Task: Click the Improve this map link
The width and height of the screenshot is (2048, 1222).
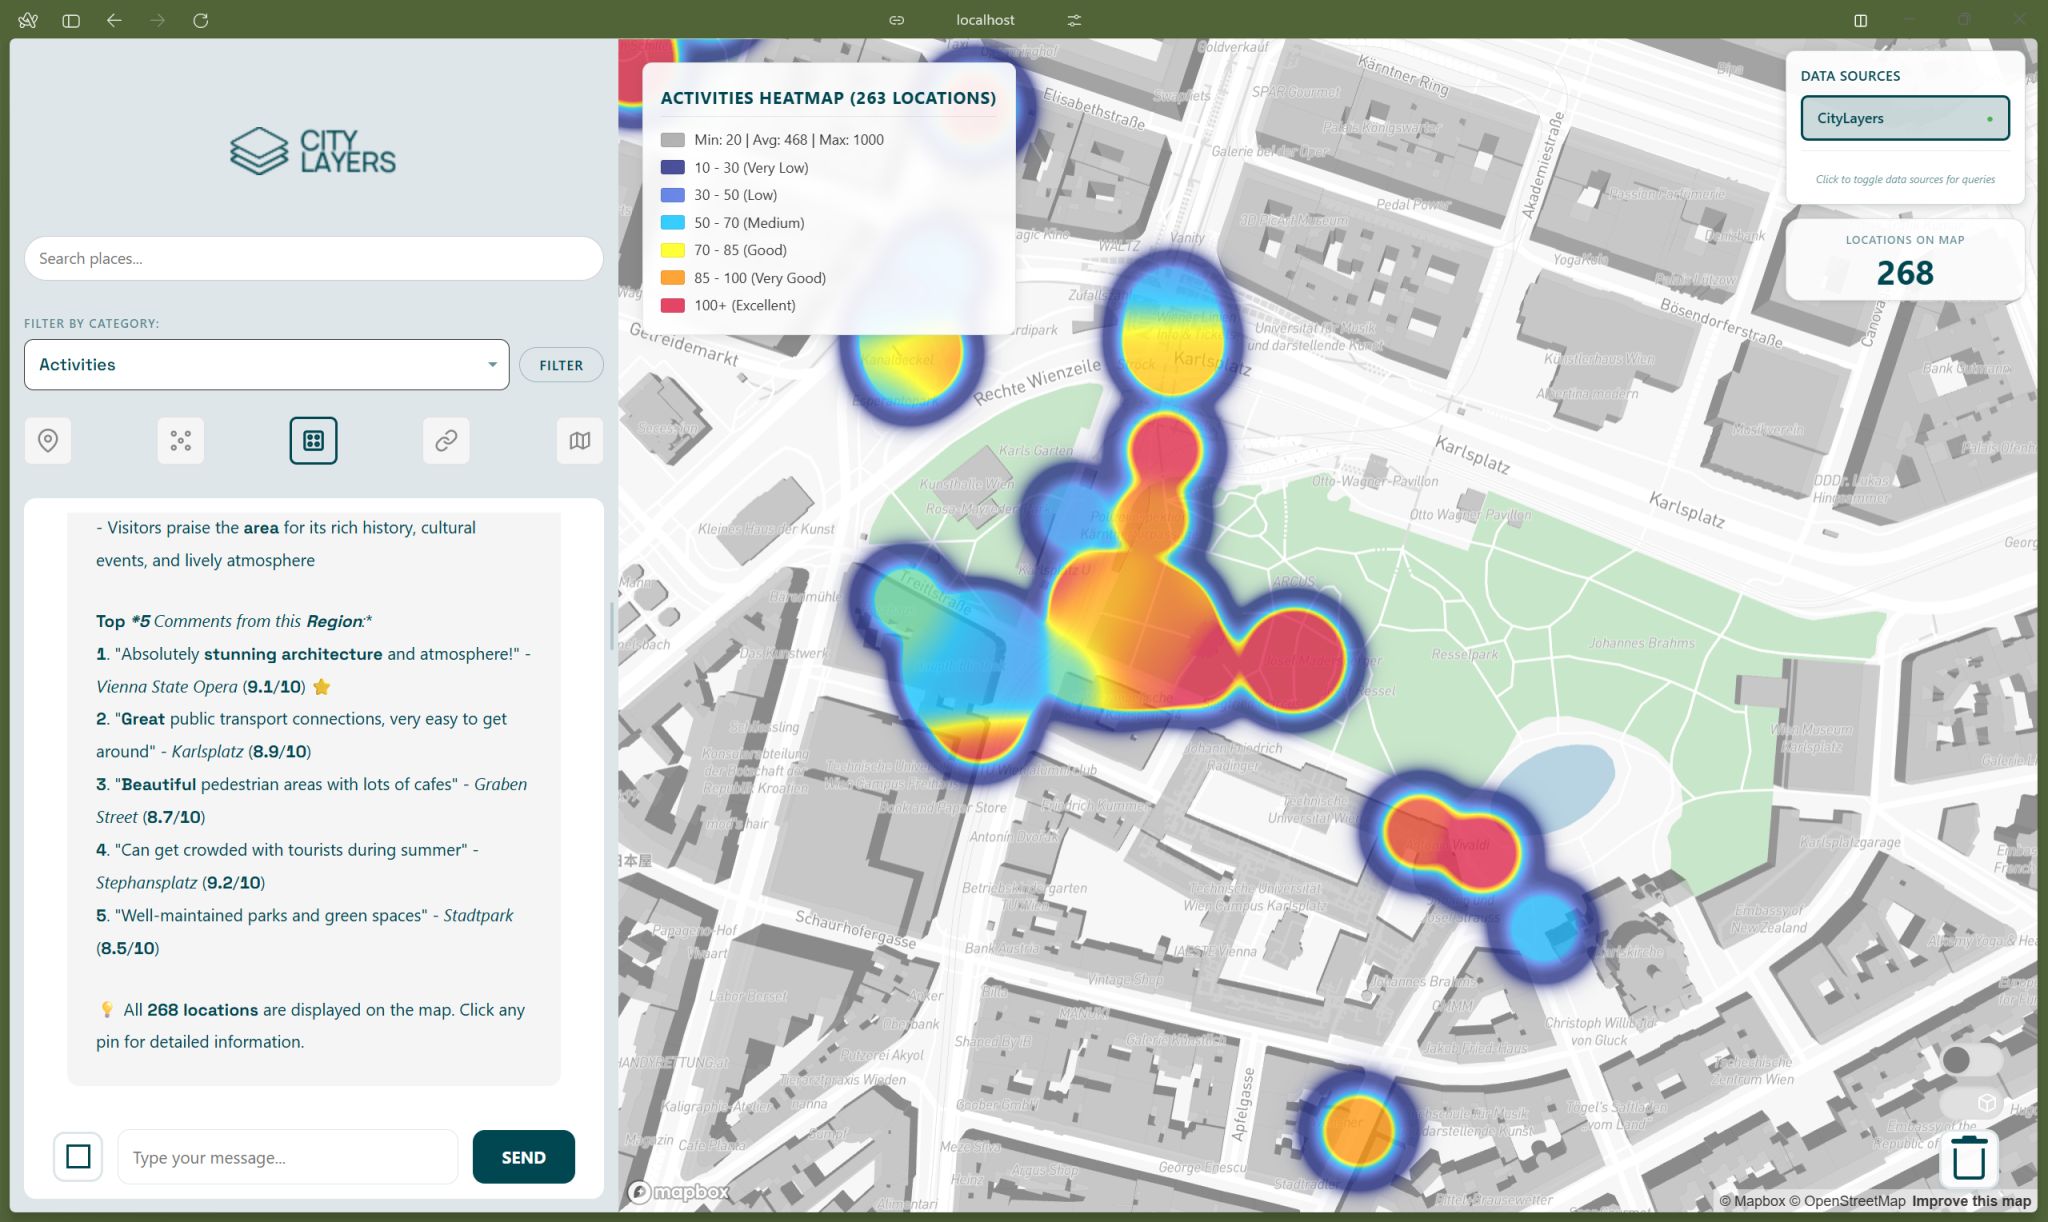Action: 1970,1201
